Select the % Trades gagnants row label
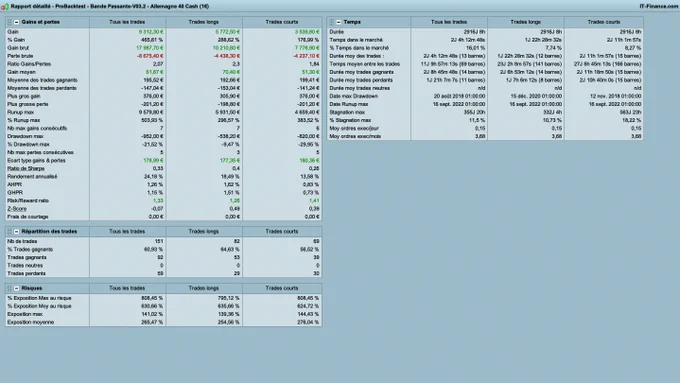680x383 pixels. [30, 250]
